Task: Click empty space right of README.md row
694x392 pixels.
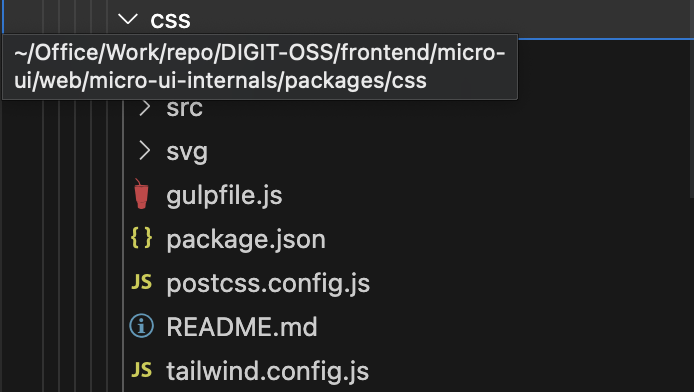Action: click(x=500, y=327)
